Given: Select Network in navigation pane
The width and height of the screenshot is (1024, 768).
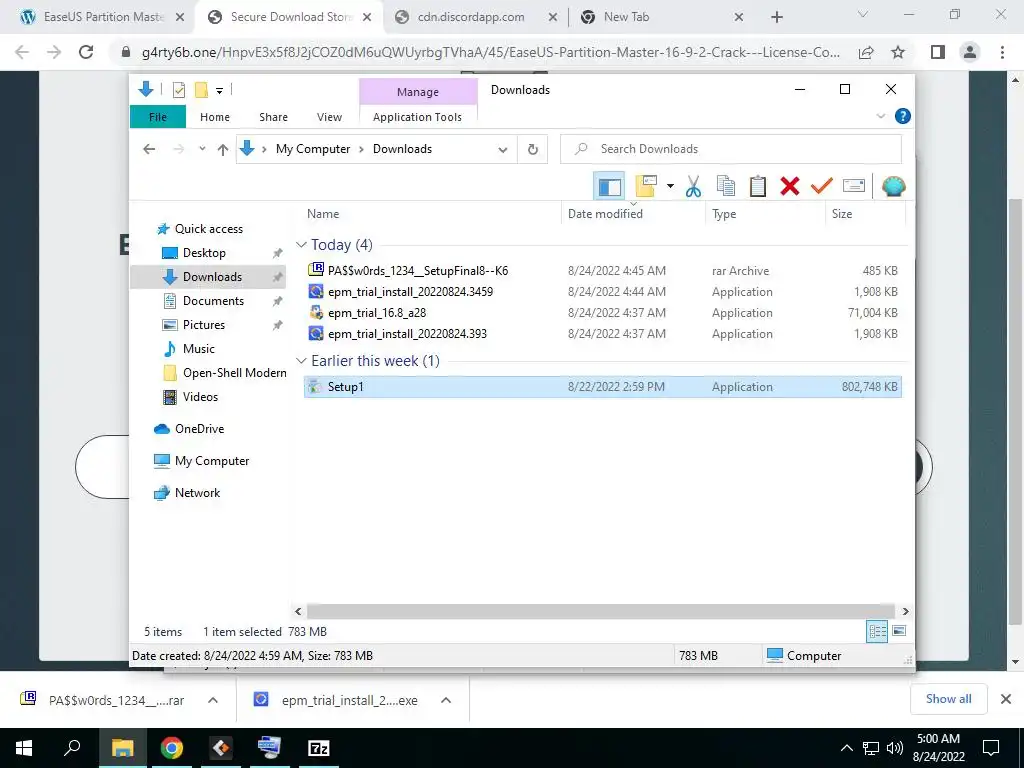Looking at the screenshot, I should (x=197, y=493).
